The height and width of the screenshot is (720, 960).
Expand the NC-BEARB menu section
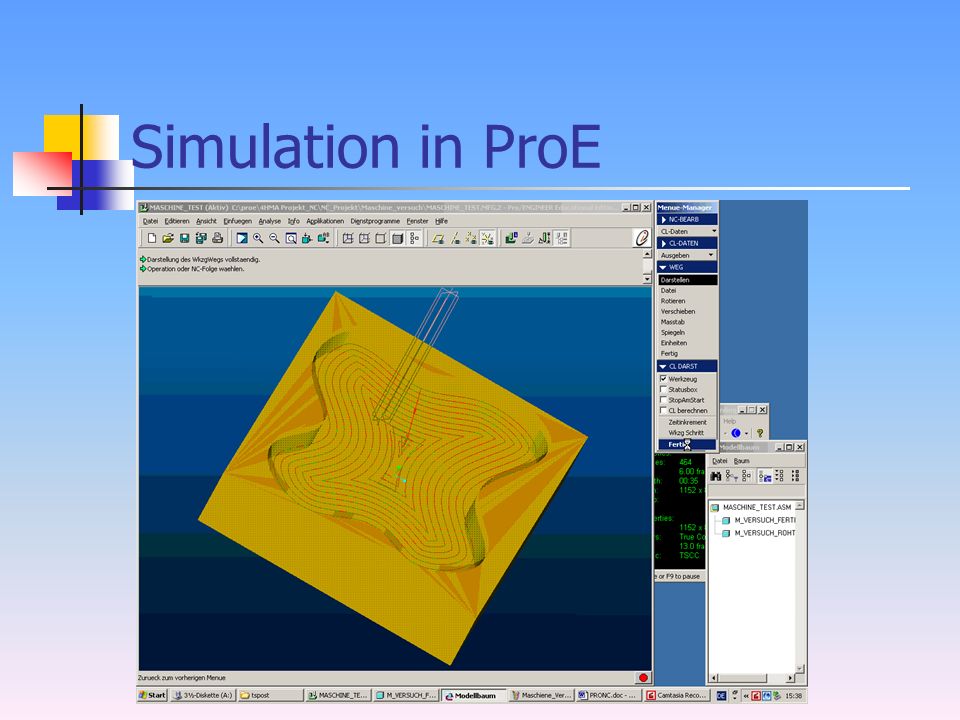click(x=688, y=219)
